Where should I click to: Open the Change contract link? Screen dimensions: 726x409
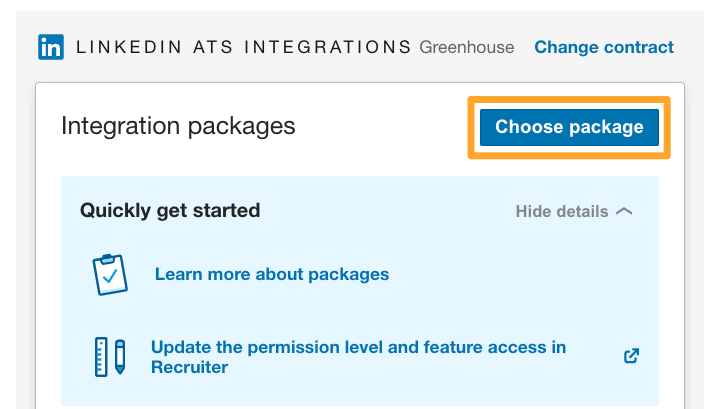604,47
